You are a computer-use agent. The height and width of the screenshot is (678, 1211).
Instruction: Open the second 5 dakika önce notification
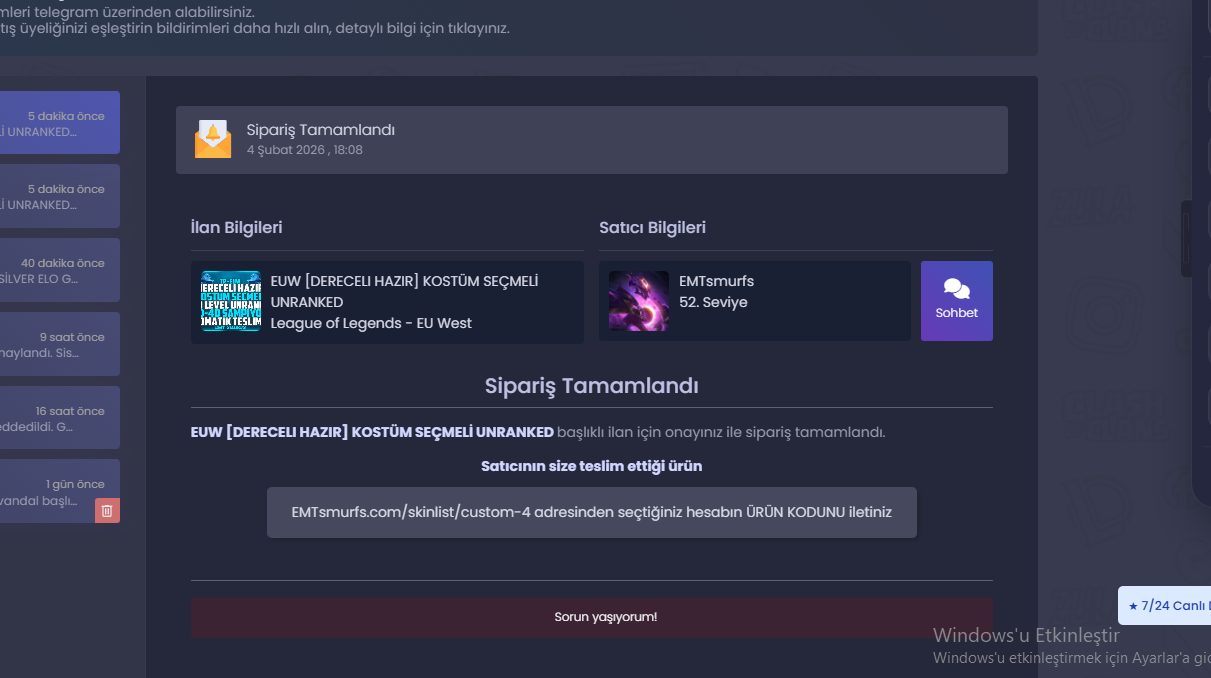click(60, 196)
